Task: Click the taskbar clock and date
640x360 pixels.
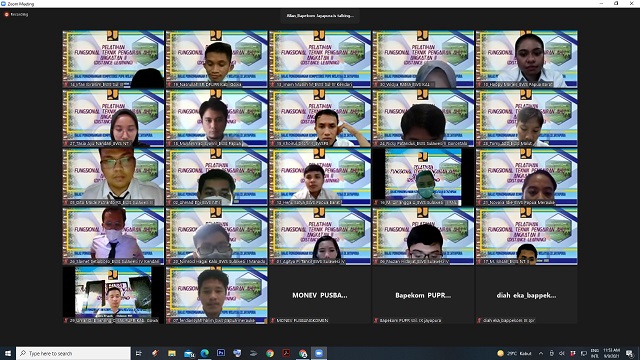Action: [611, 353]
